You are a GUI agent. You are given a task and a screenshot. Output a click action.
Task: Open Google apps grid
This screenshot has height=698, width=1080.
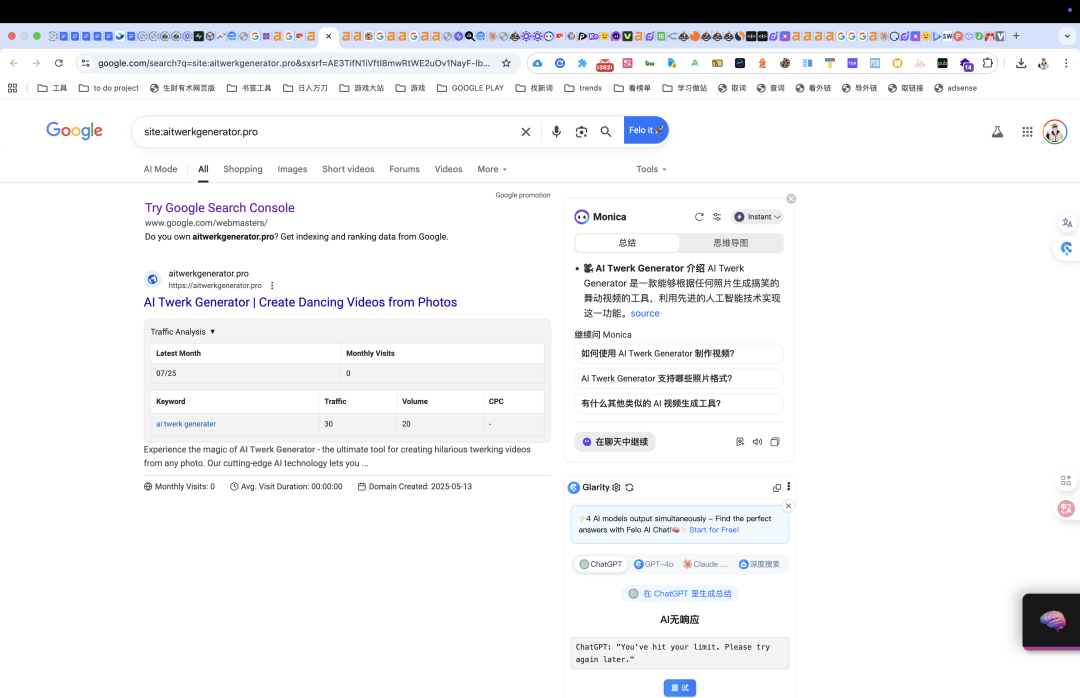1027,132
